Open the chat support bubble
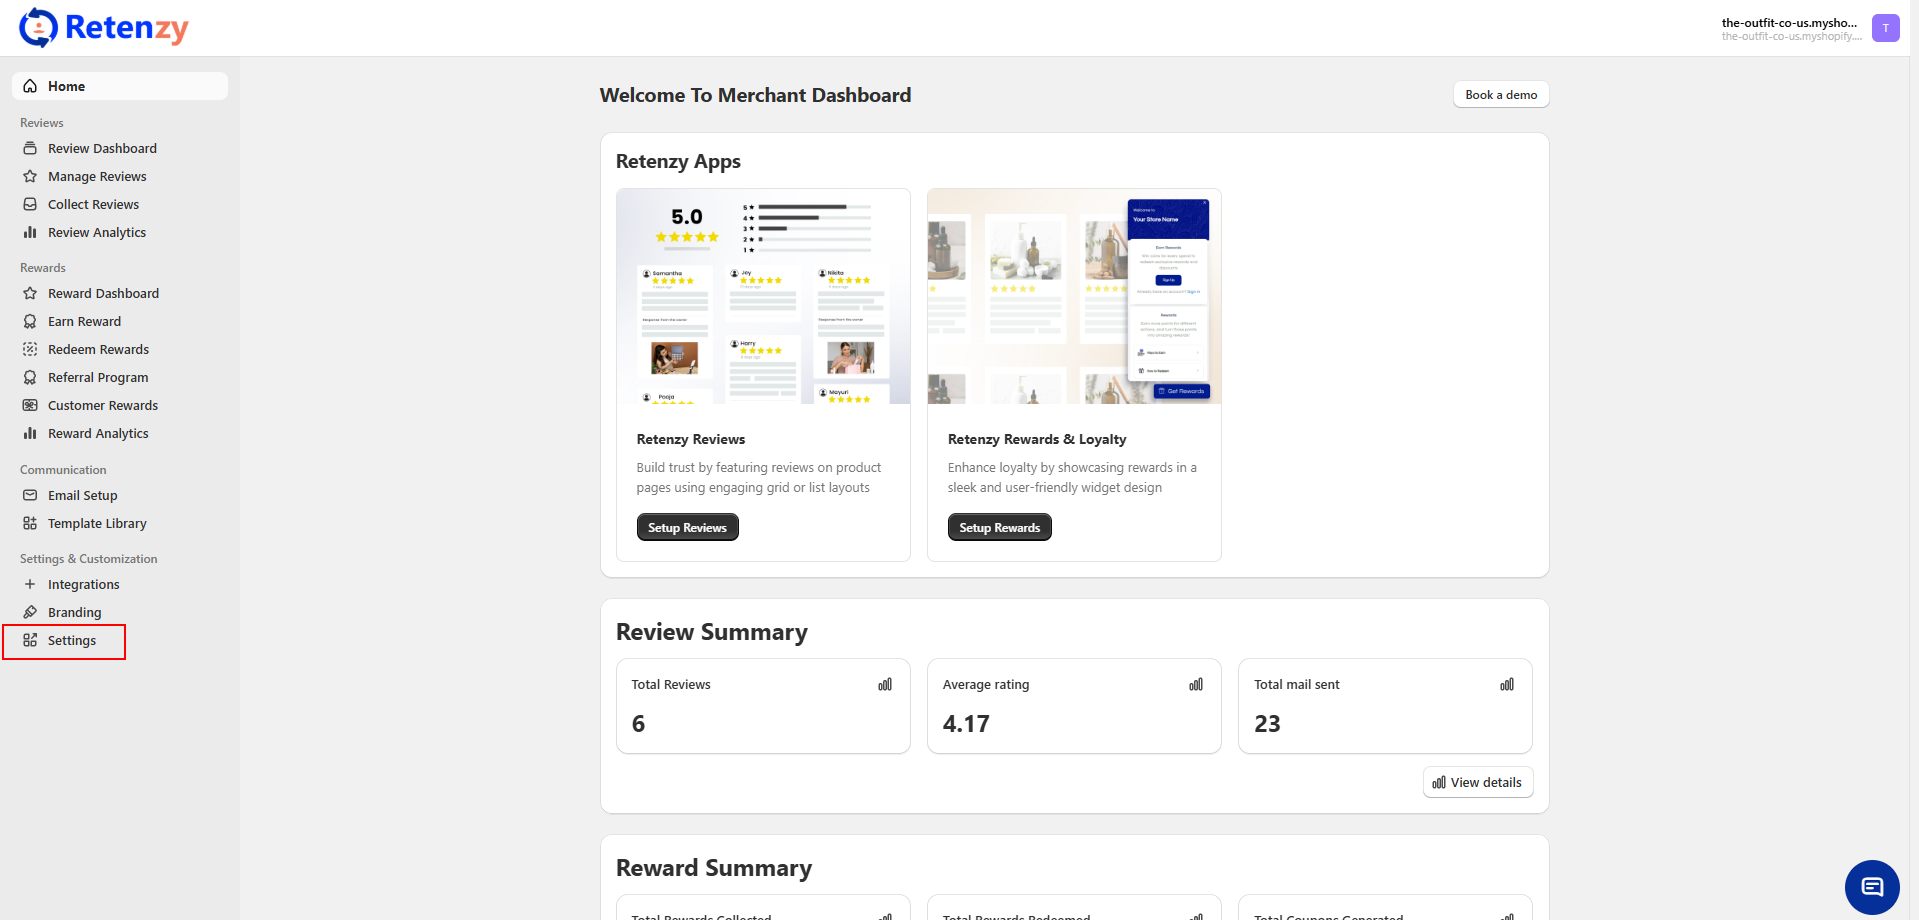 1872,887
